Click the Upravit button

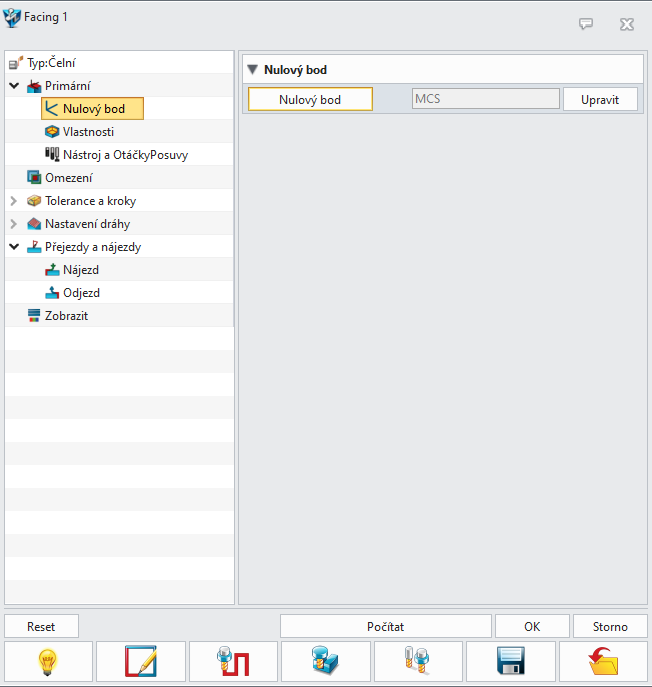[x=600, y=99]
